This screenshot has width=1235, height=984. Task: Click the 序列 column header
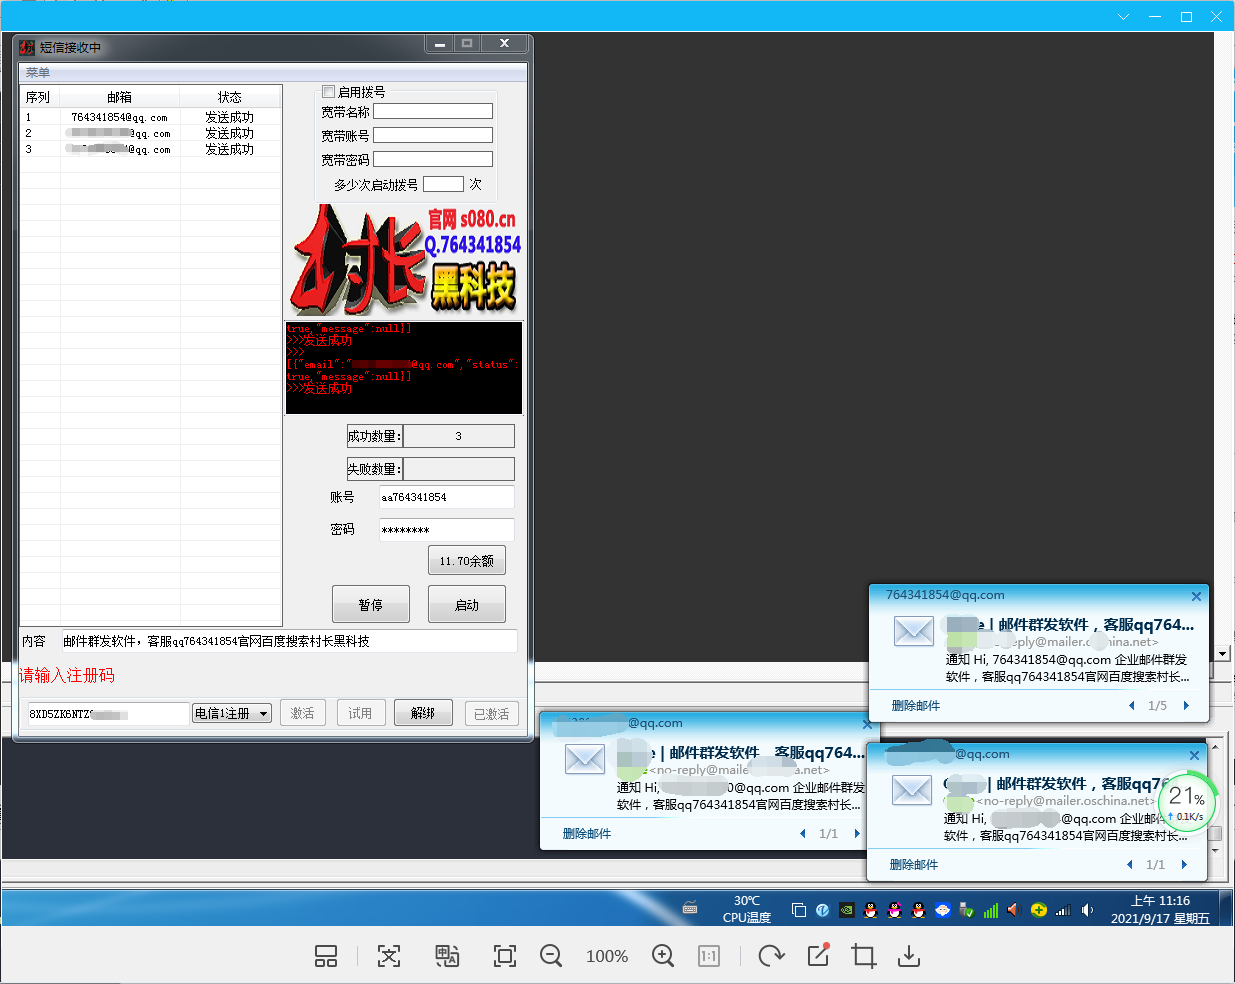(x=38, y=97)
